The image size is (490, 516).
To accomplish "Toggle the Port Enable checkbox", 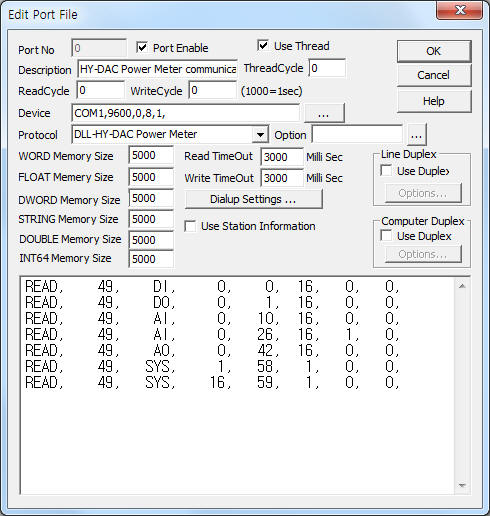I will pyautogui.click(x=142, y=47).
